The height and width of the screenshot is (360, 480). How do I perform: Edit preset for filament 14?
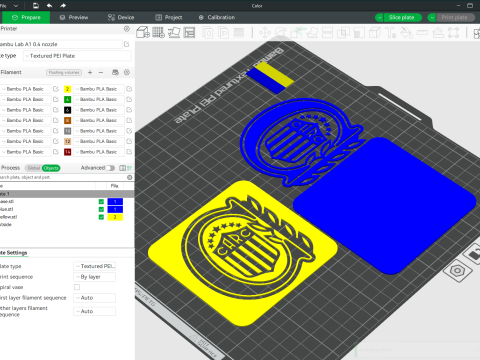129,152
